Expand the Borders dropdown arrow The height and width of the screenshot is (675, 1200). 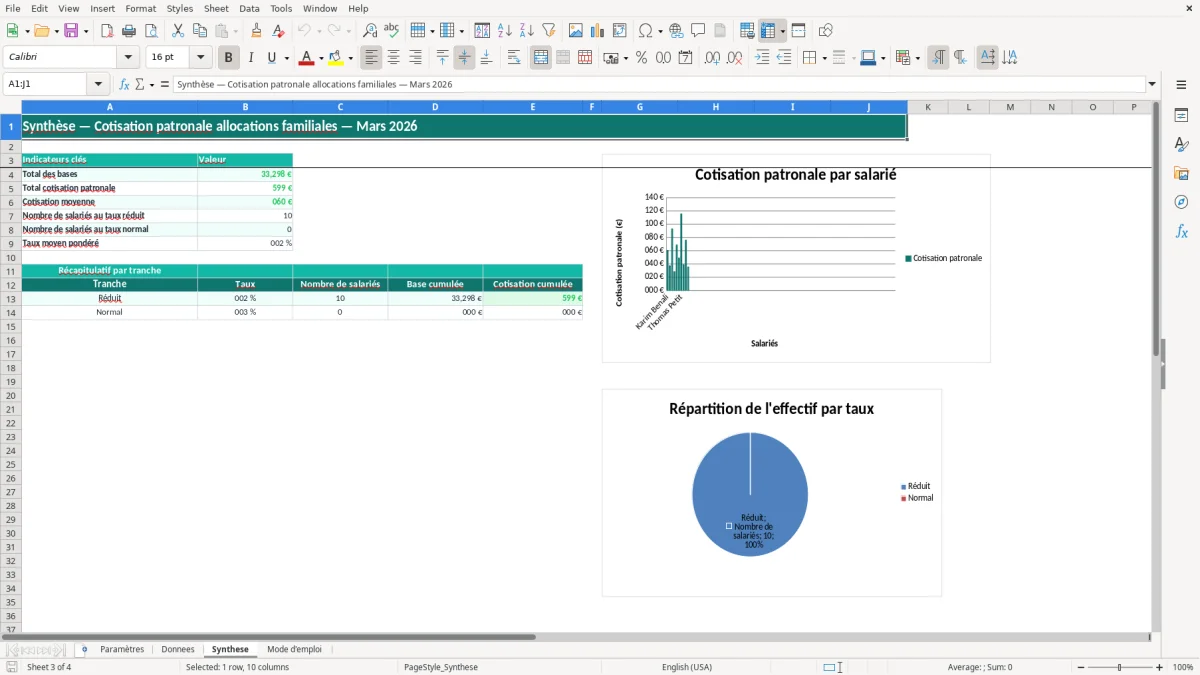pyautogui.click(x=824, y=58)
